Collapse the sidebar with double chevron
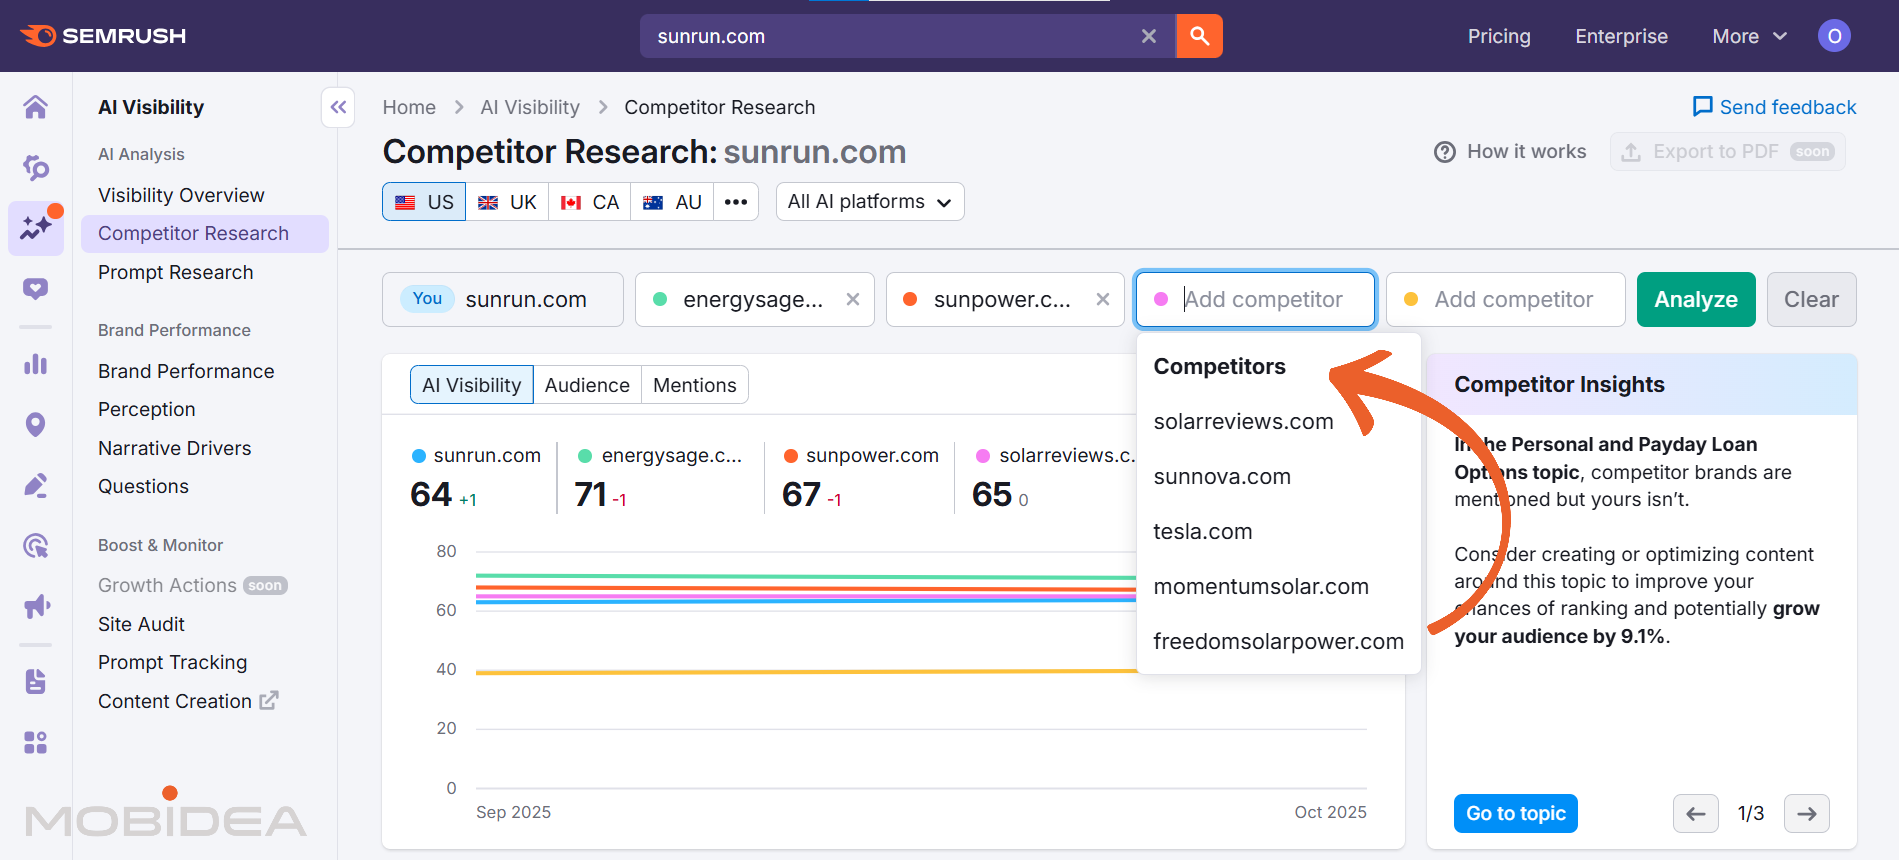The image size is (1899, 860). coord(338,107)
